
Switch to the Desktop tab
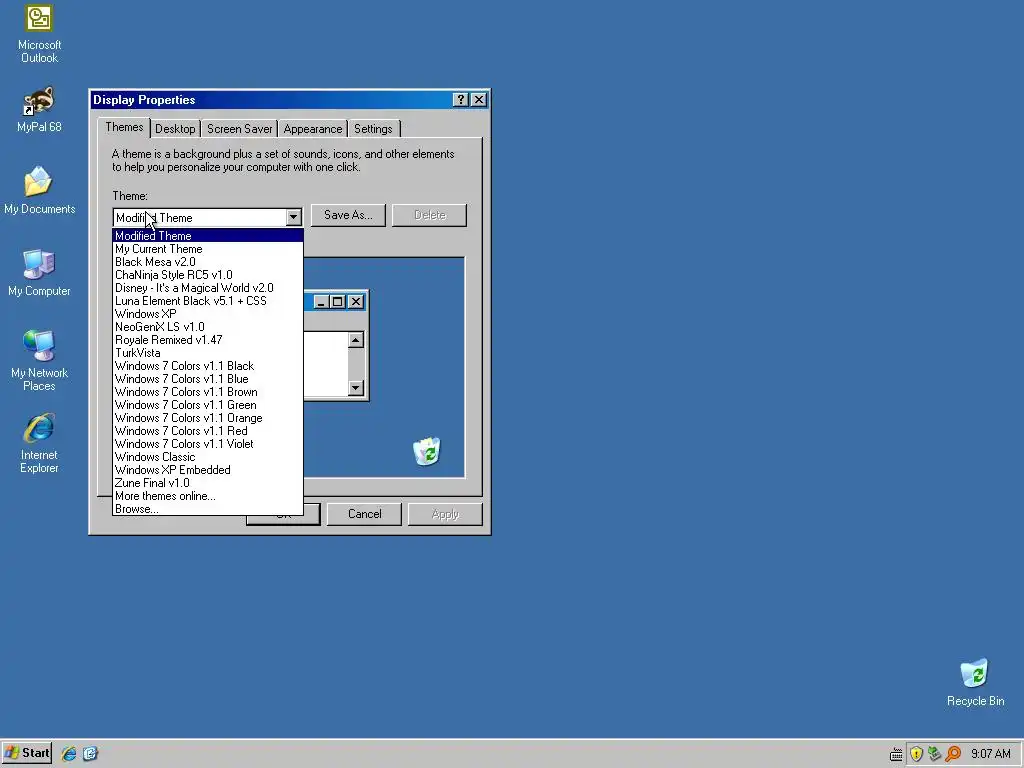tap(175, 129)
